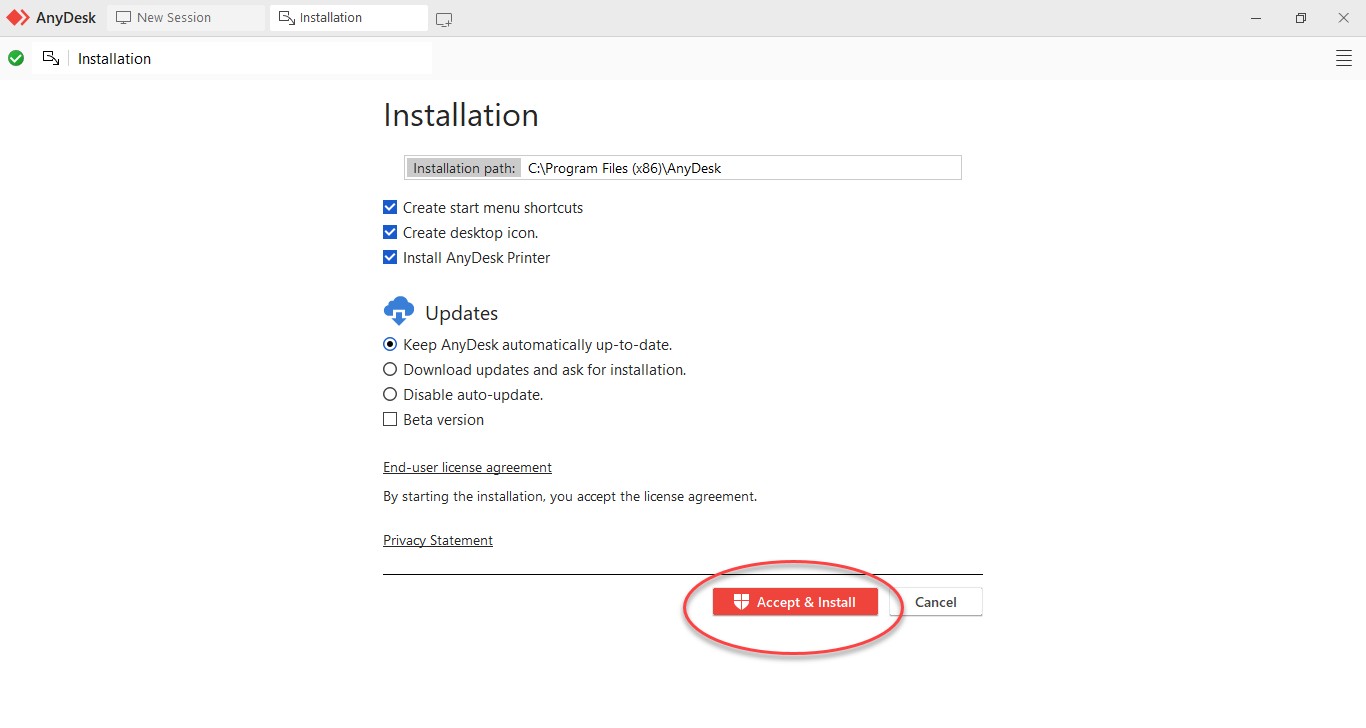Restore down the AnyDesk window
The height and width of the screenshot is (728, 1366).
[1300, 18]
